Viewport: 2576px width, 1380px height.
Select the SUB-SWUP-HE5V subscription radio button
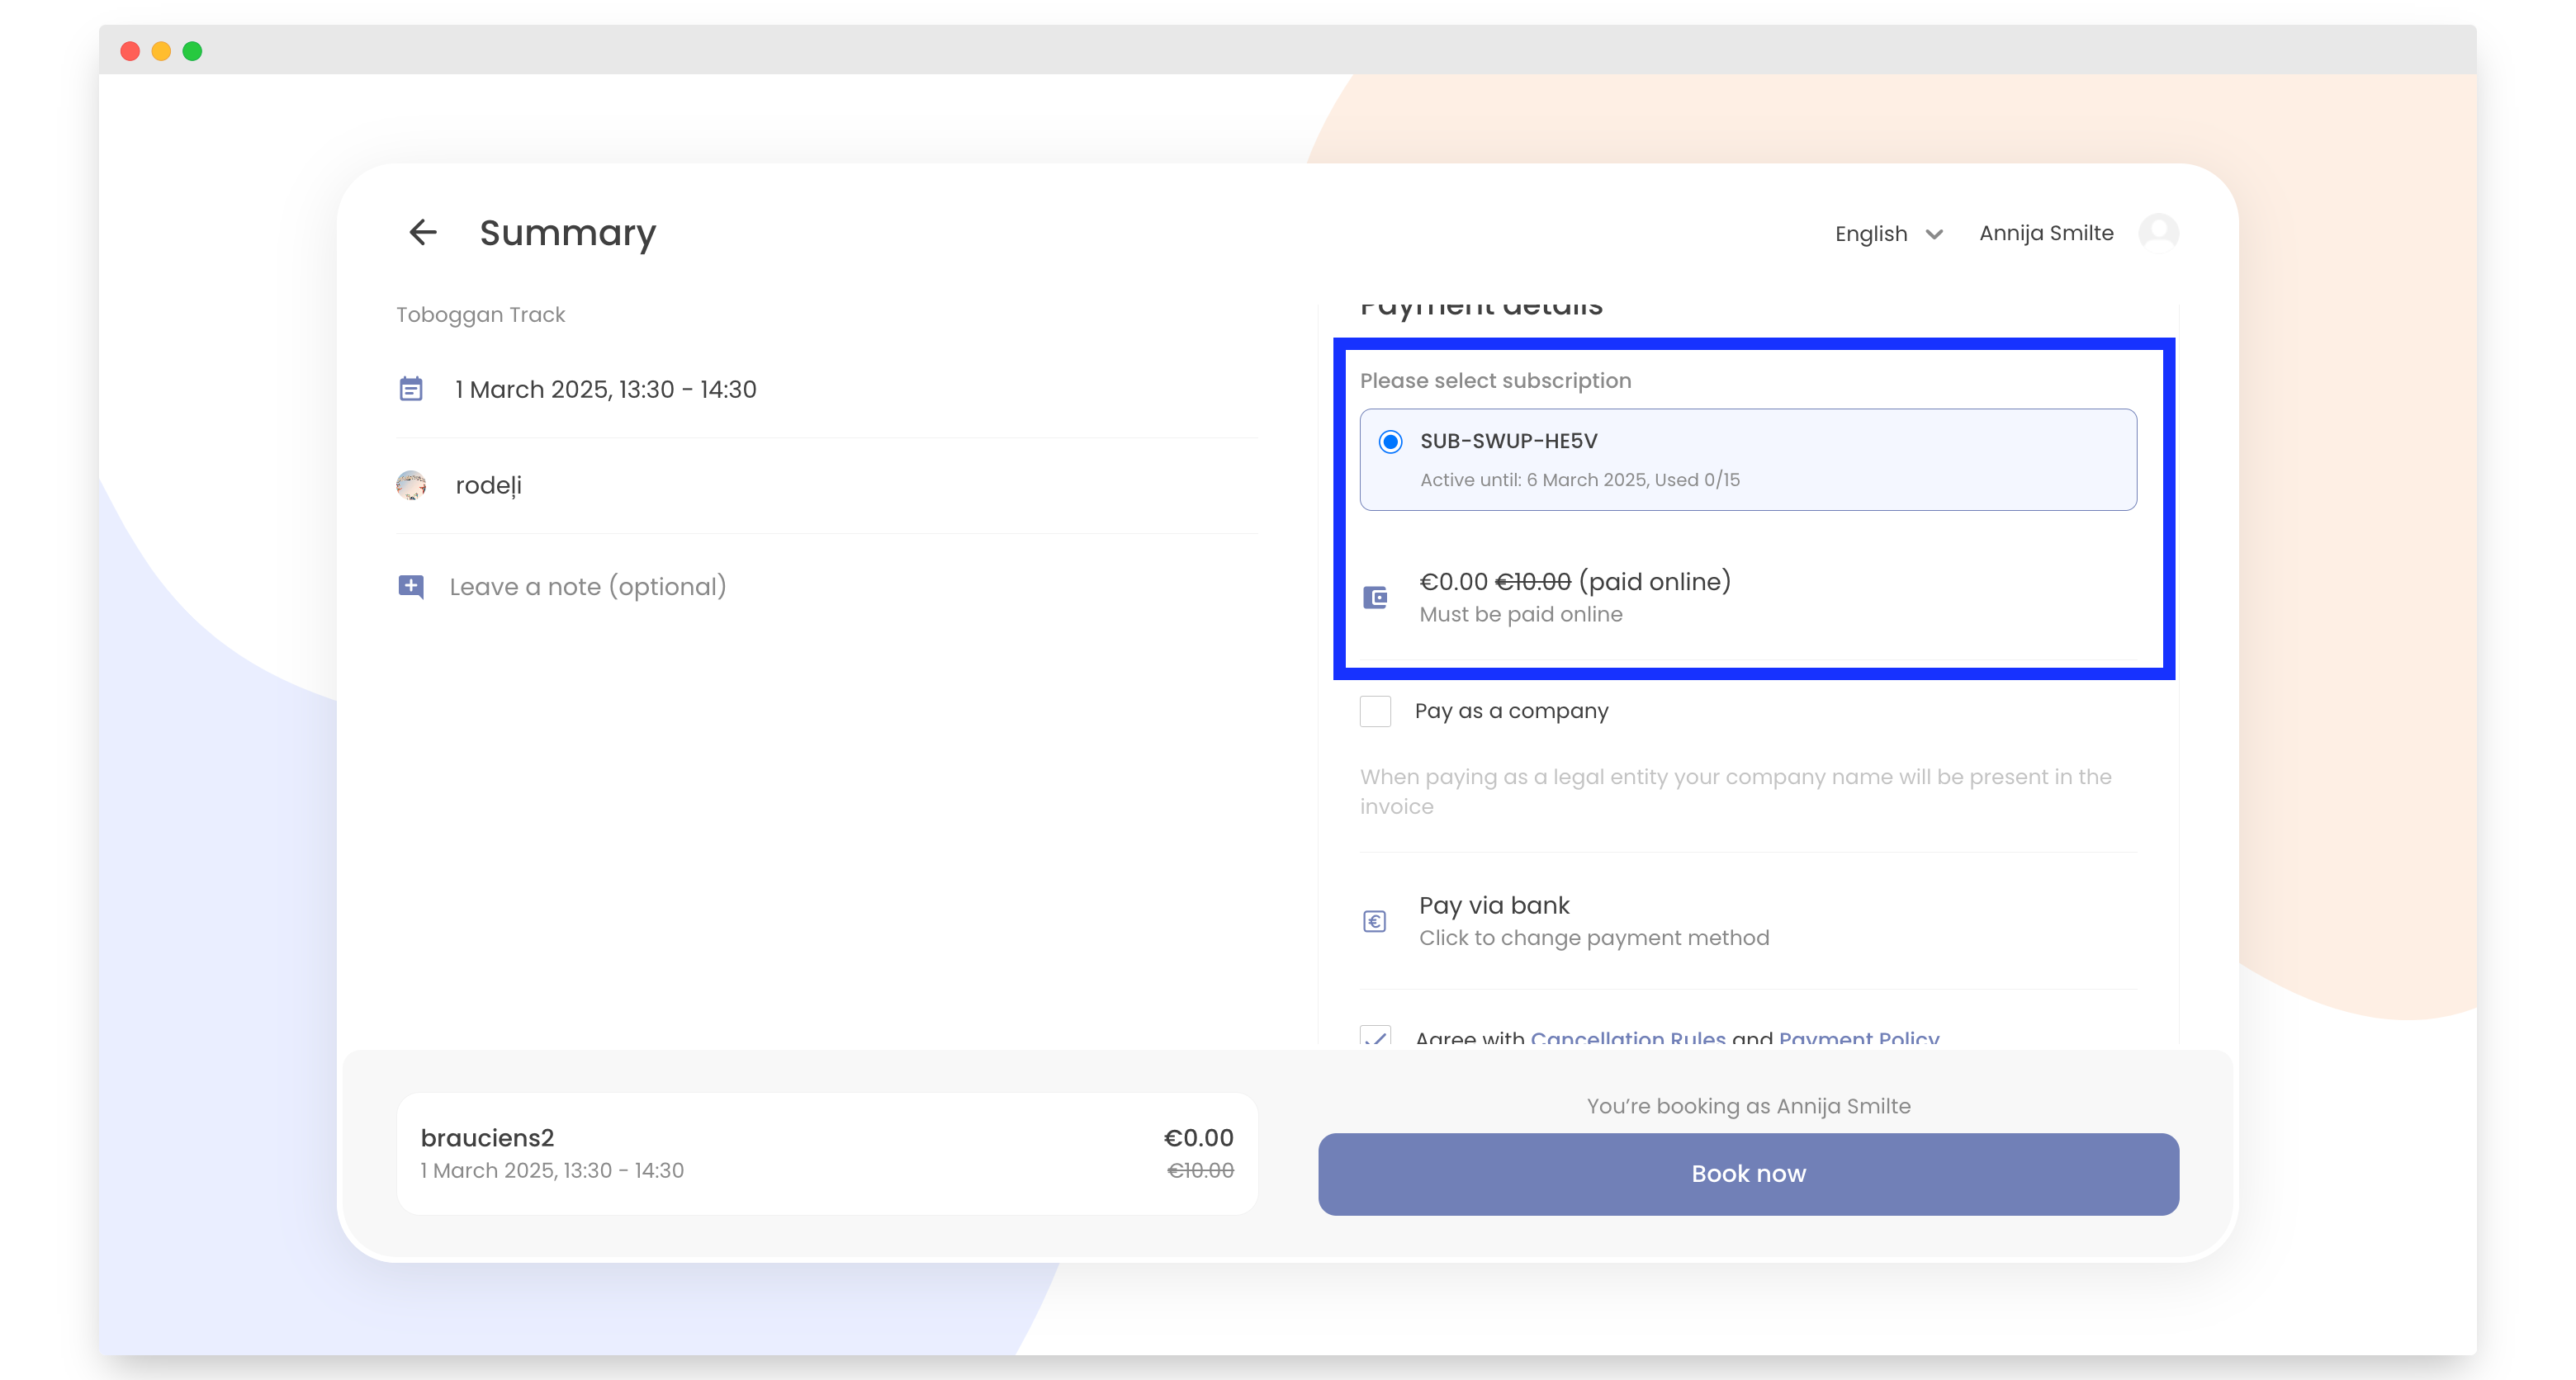[1391, 440]
